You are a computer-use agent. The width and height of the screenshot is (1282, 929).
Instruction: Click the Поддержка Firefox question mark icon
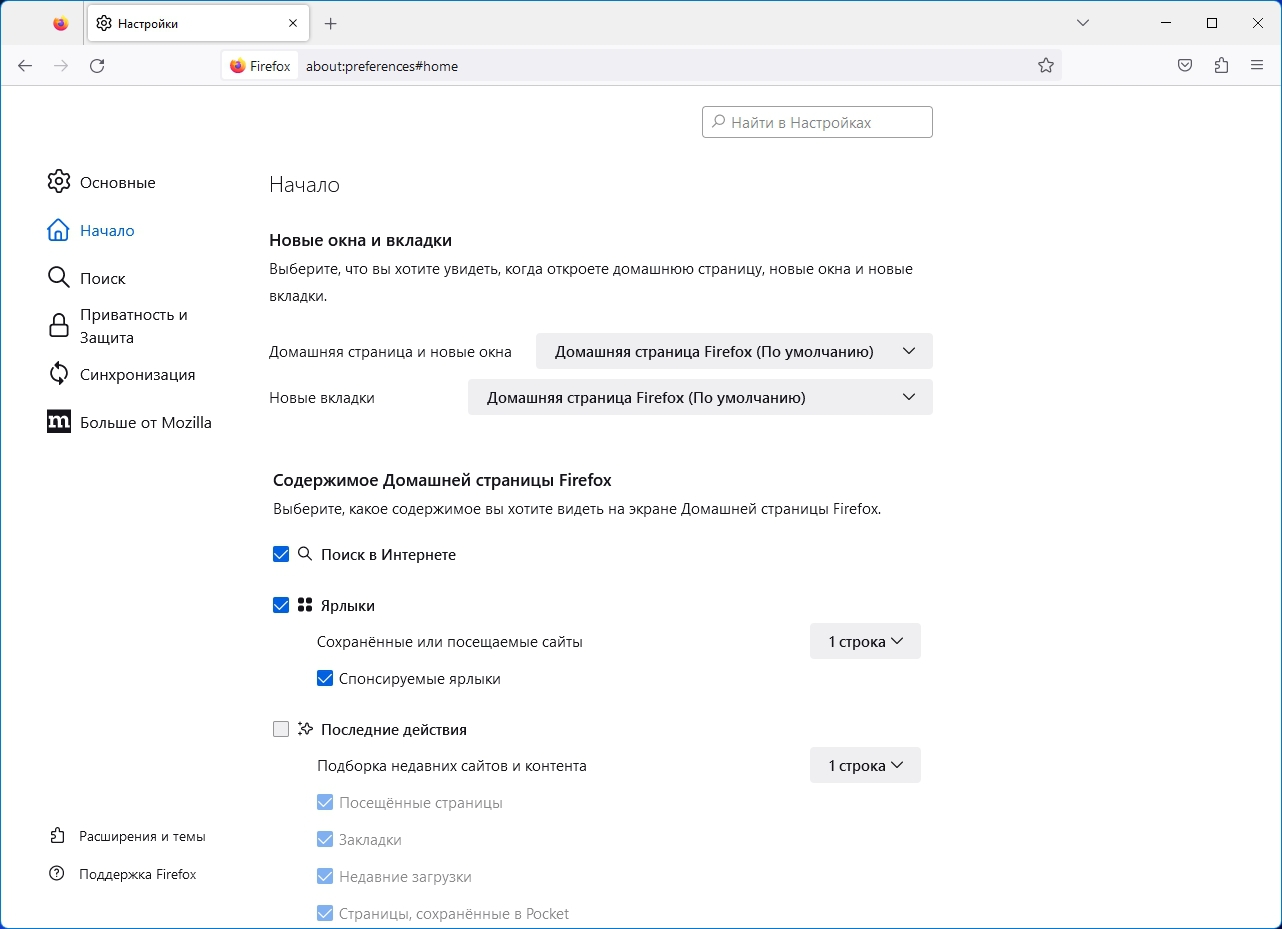(x=57, y=874)
